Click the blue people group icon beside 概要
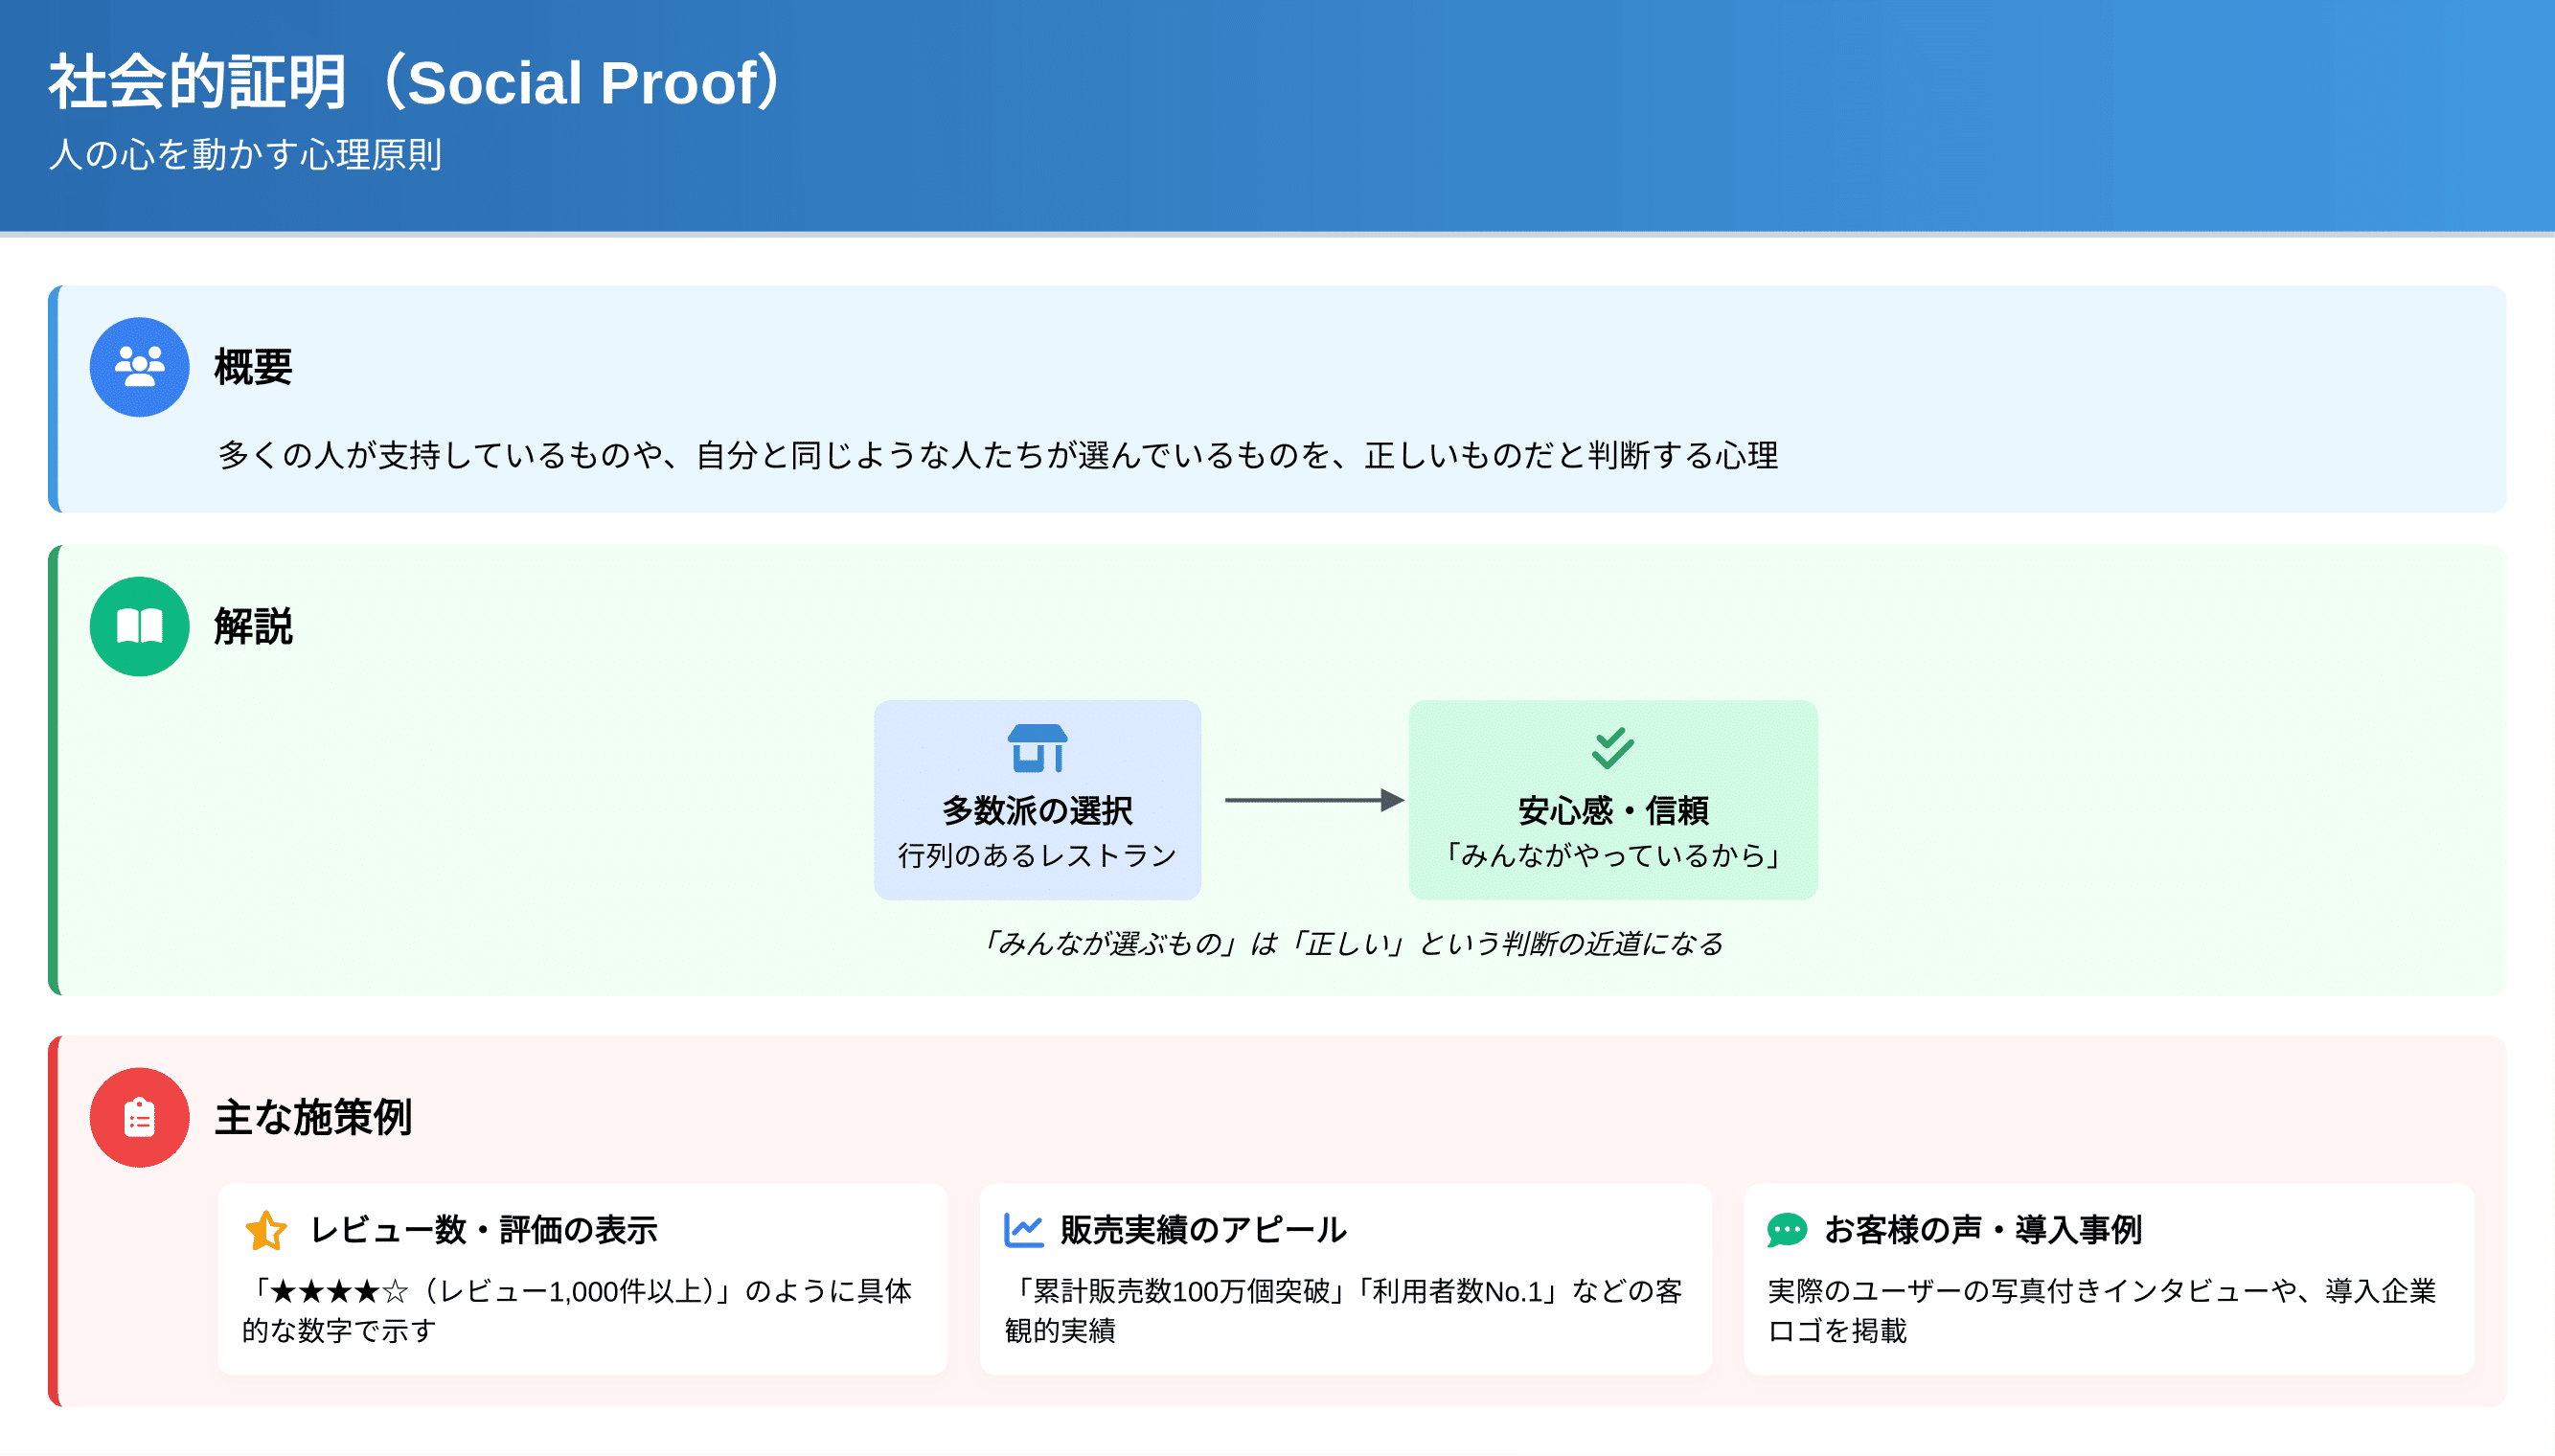The width and height of the screenshot is (2555, 1456). [139, 367]
